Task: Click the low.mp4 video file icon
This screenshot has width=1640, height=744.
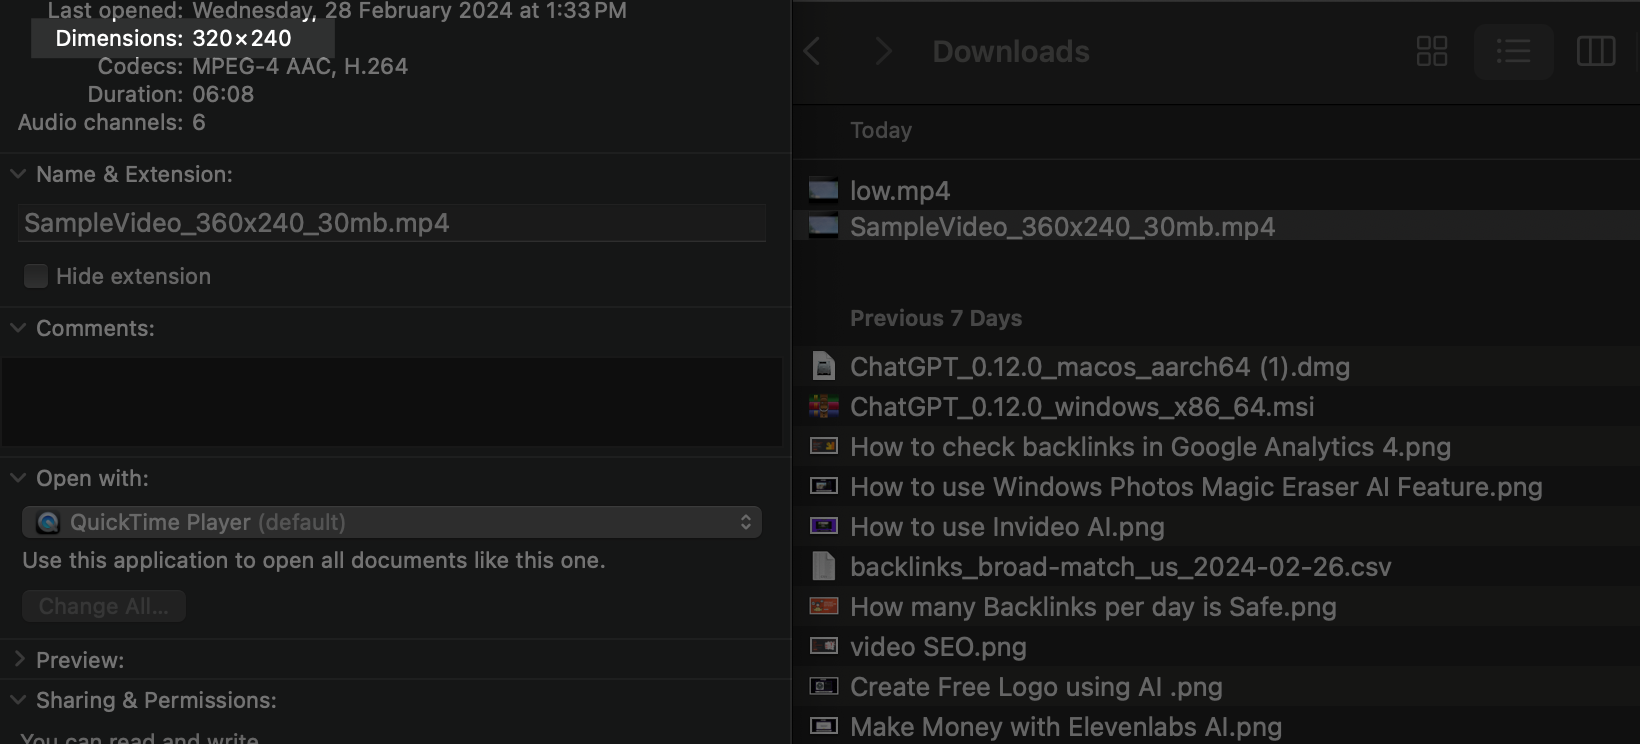Action: (823, 190)
